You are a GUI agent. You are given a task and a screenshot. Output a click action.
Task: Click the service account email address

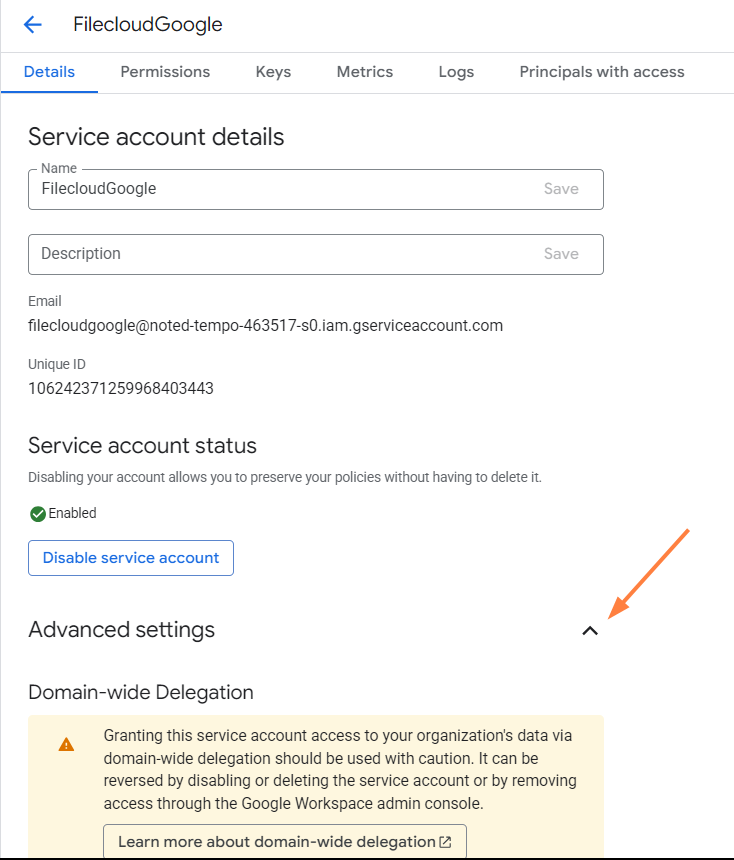[x=265, y=325]
